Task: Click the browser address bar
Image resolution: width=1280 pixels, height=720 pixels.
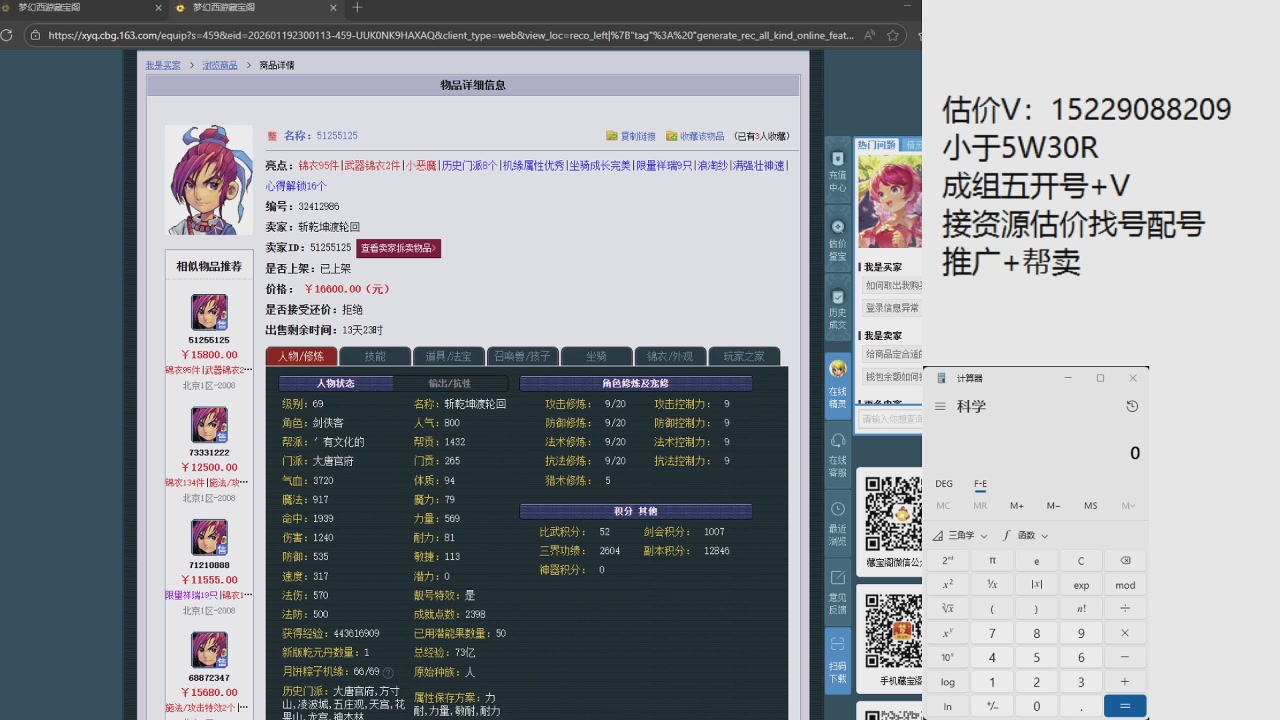Action: (450, 35)
